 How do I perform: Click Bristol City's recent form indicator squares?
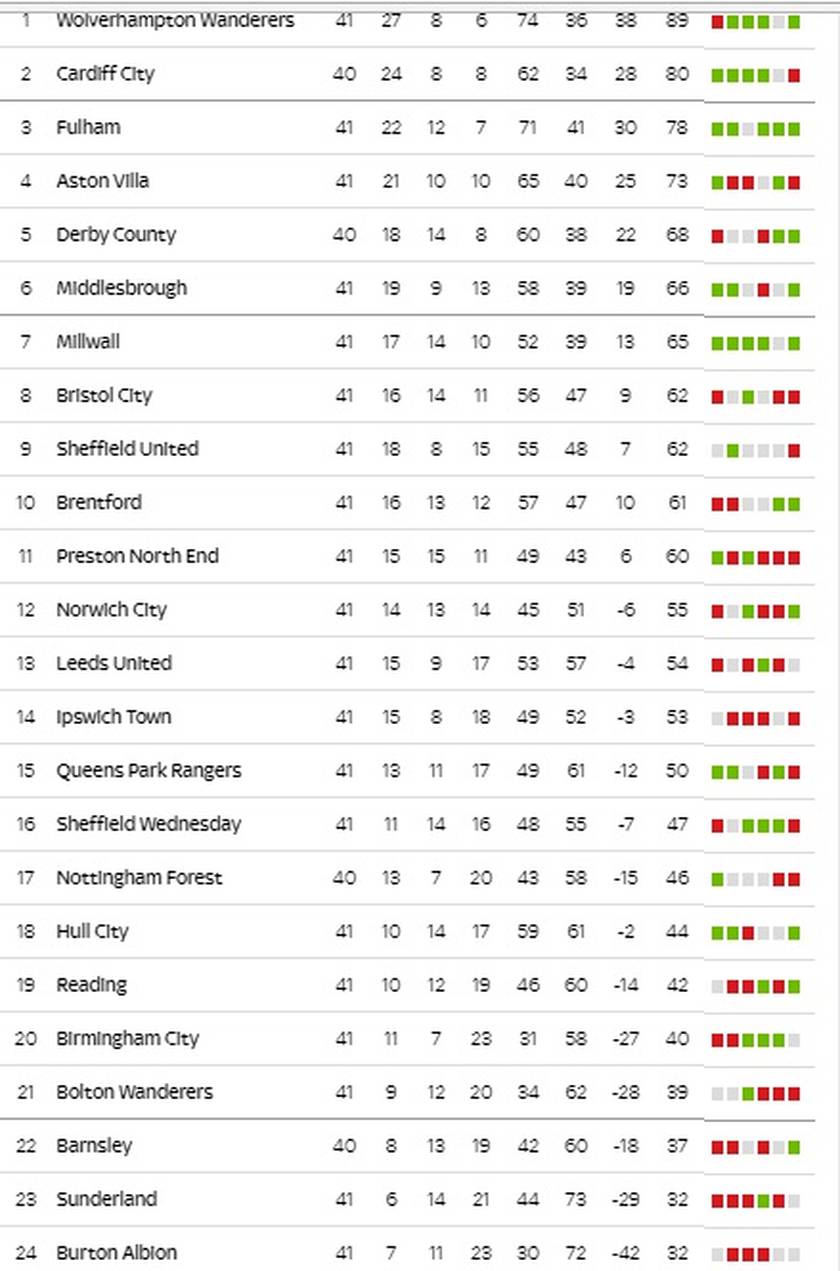755,397
